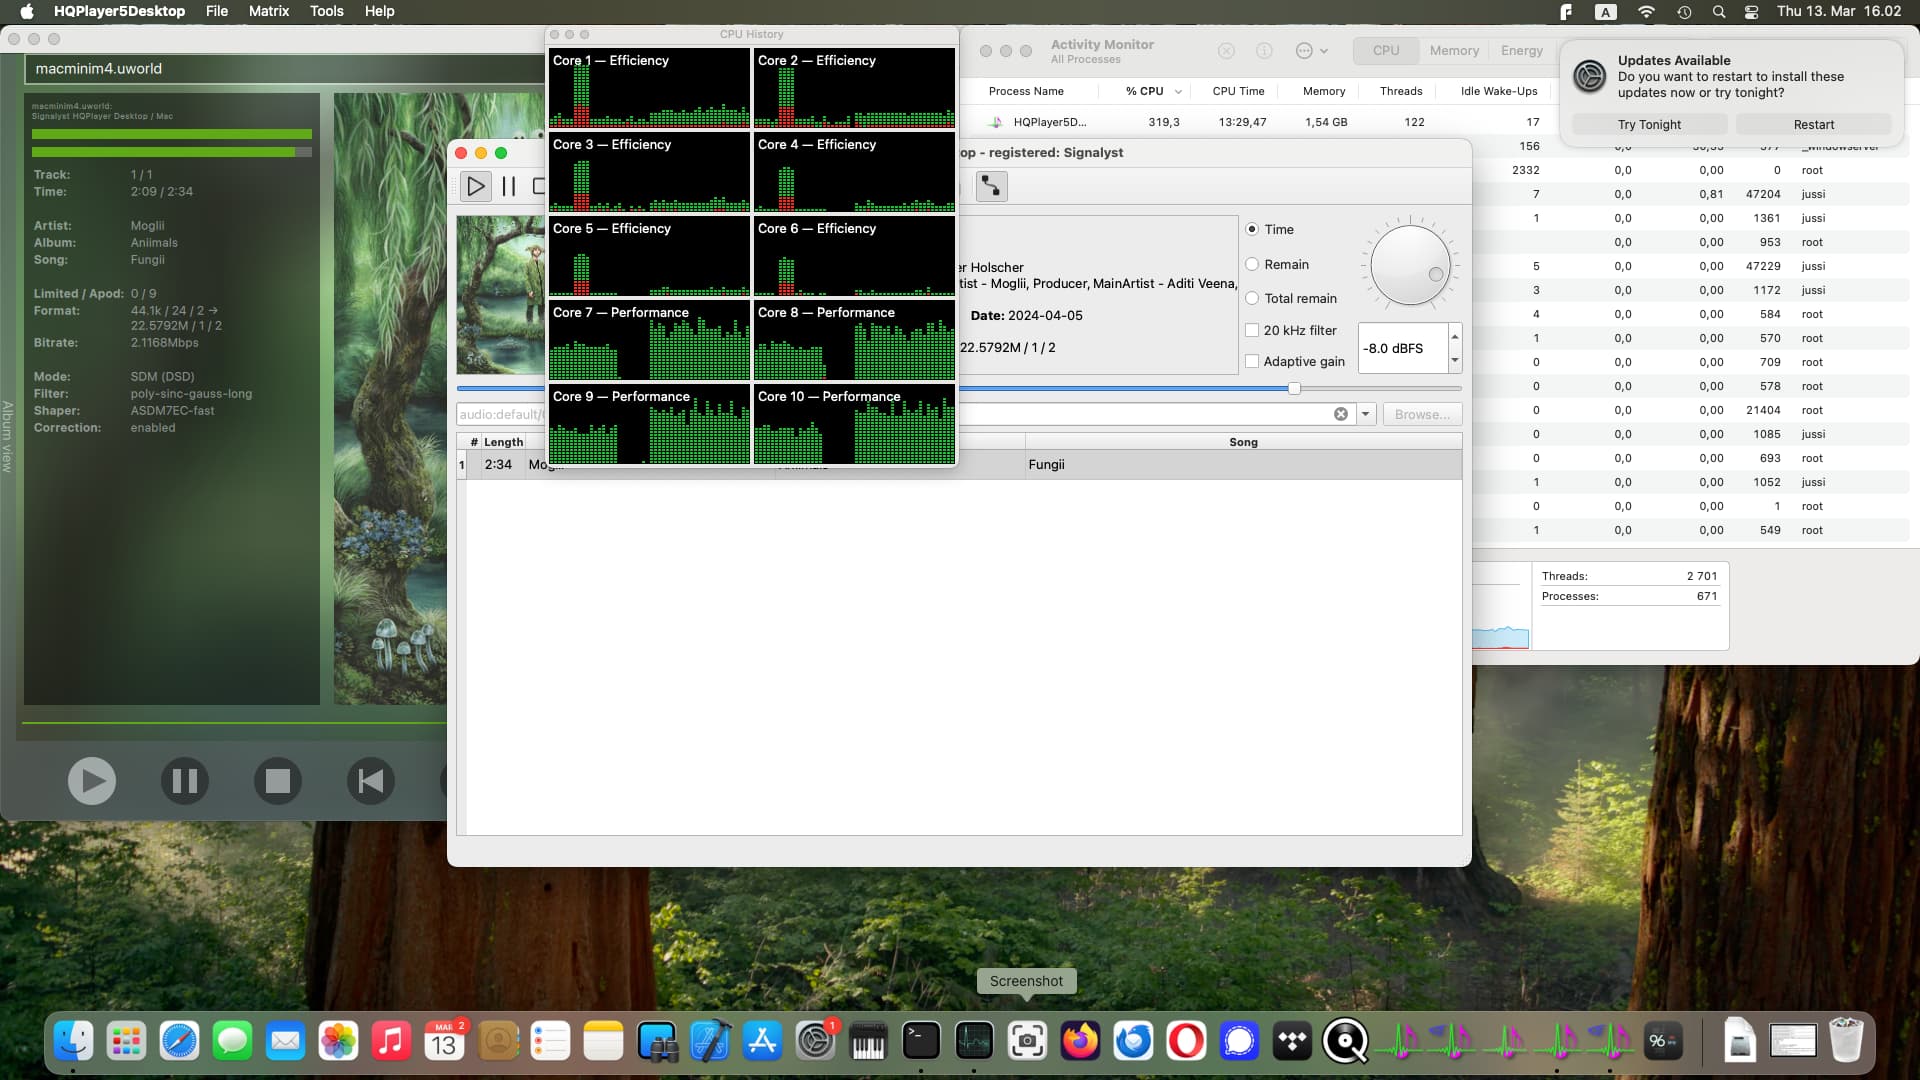Image resolution: width=1920 pixels, height=1080 pixels.
Task: Open the audio source path dropdown
Action: click(x=1366, y=414)
